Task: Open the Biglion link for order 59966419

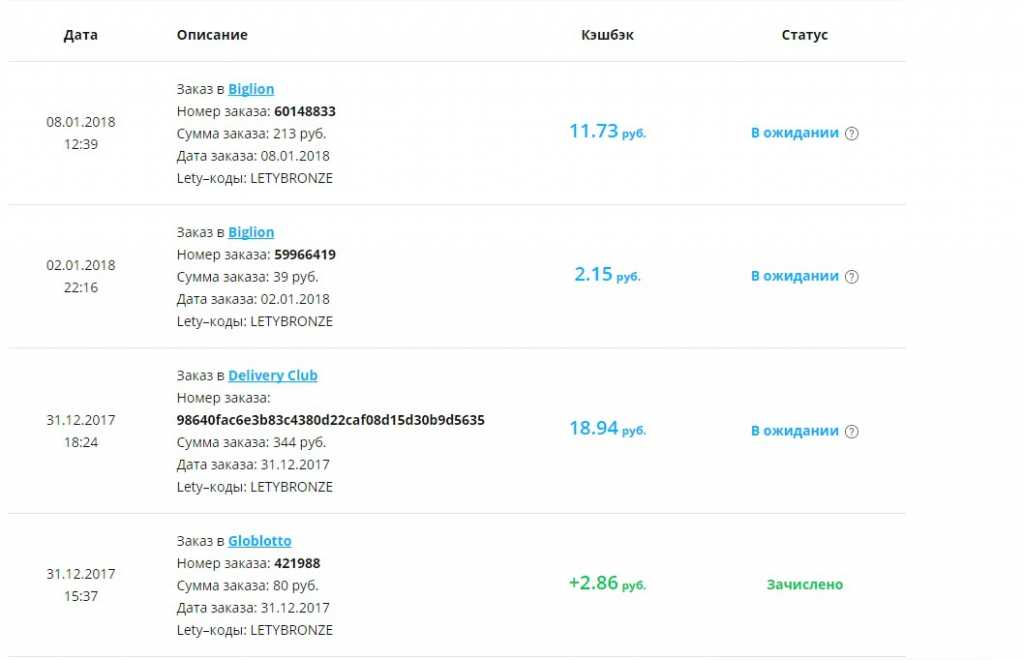Action: (x=251, y=232)
